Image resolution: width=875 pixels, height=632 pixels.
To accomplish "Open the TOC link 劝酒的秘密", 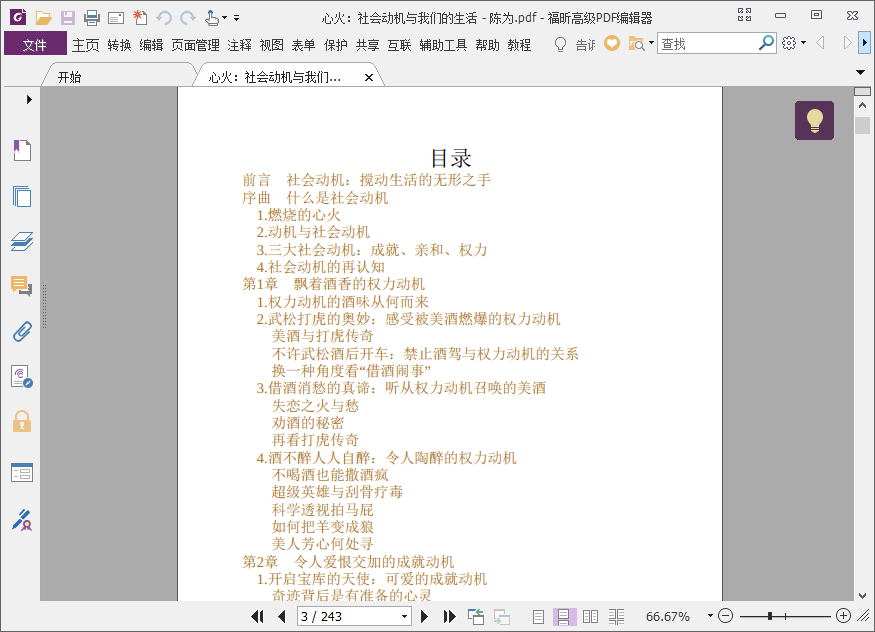I will coord(307,423).
